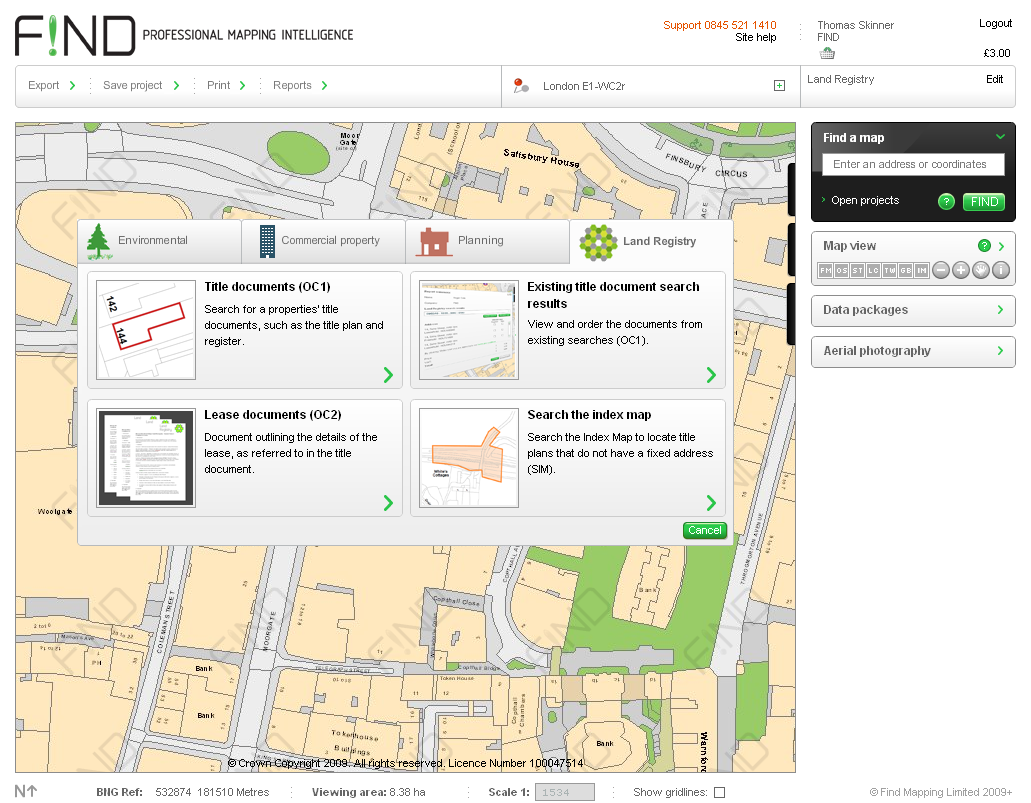Toggle the GB map layer
1031x803 pixels.
click(x=906, y=270)
